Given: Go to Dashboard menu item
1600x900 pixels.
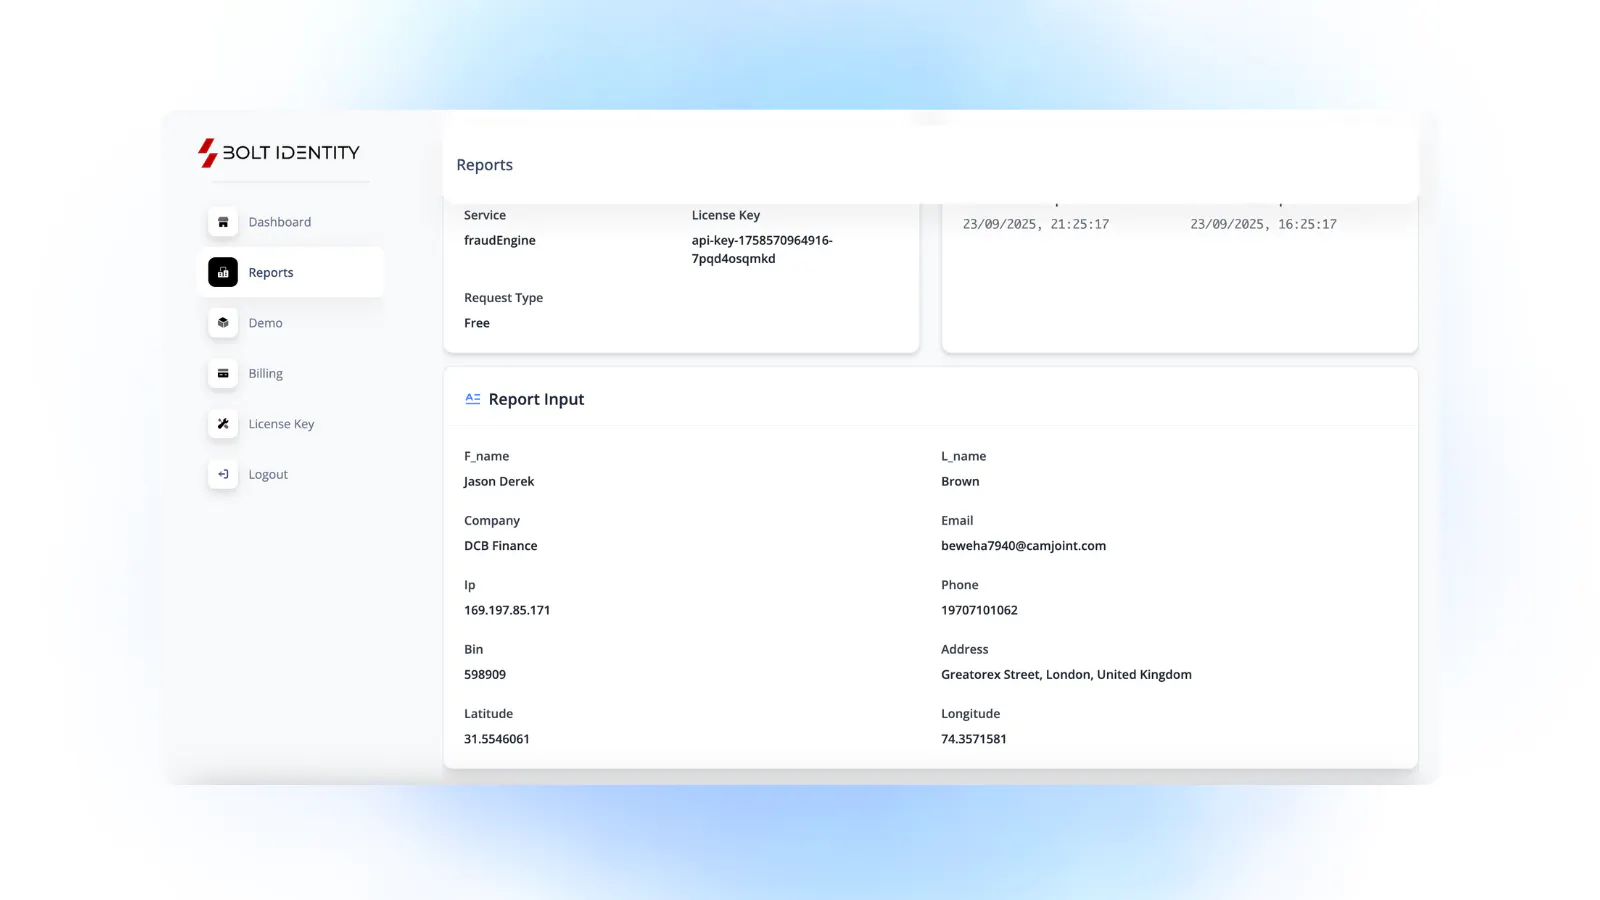Looking at the screenshot, I should pos(280,222).
